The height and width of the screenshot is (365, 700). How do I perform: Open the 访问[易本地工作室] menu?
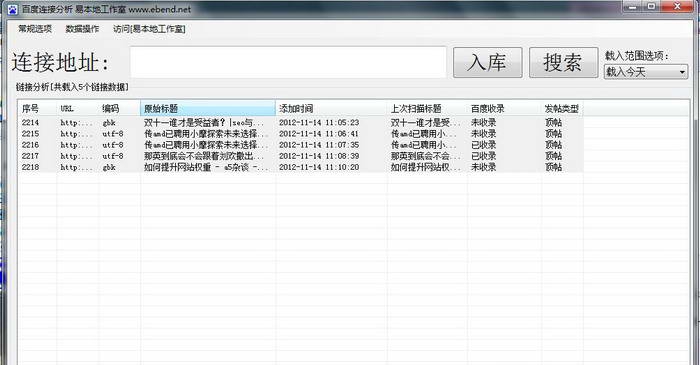click(149, 29)
